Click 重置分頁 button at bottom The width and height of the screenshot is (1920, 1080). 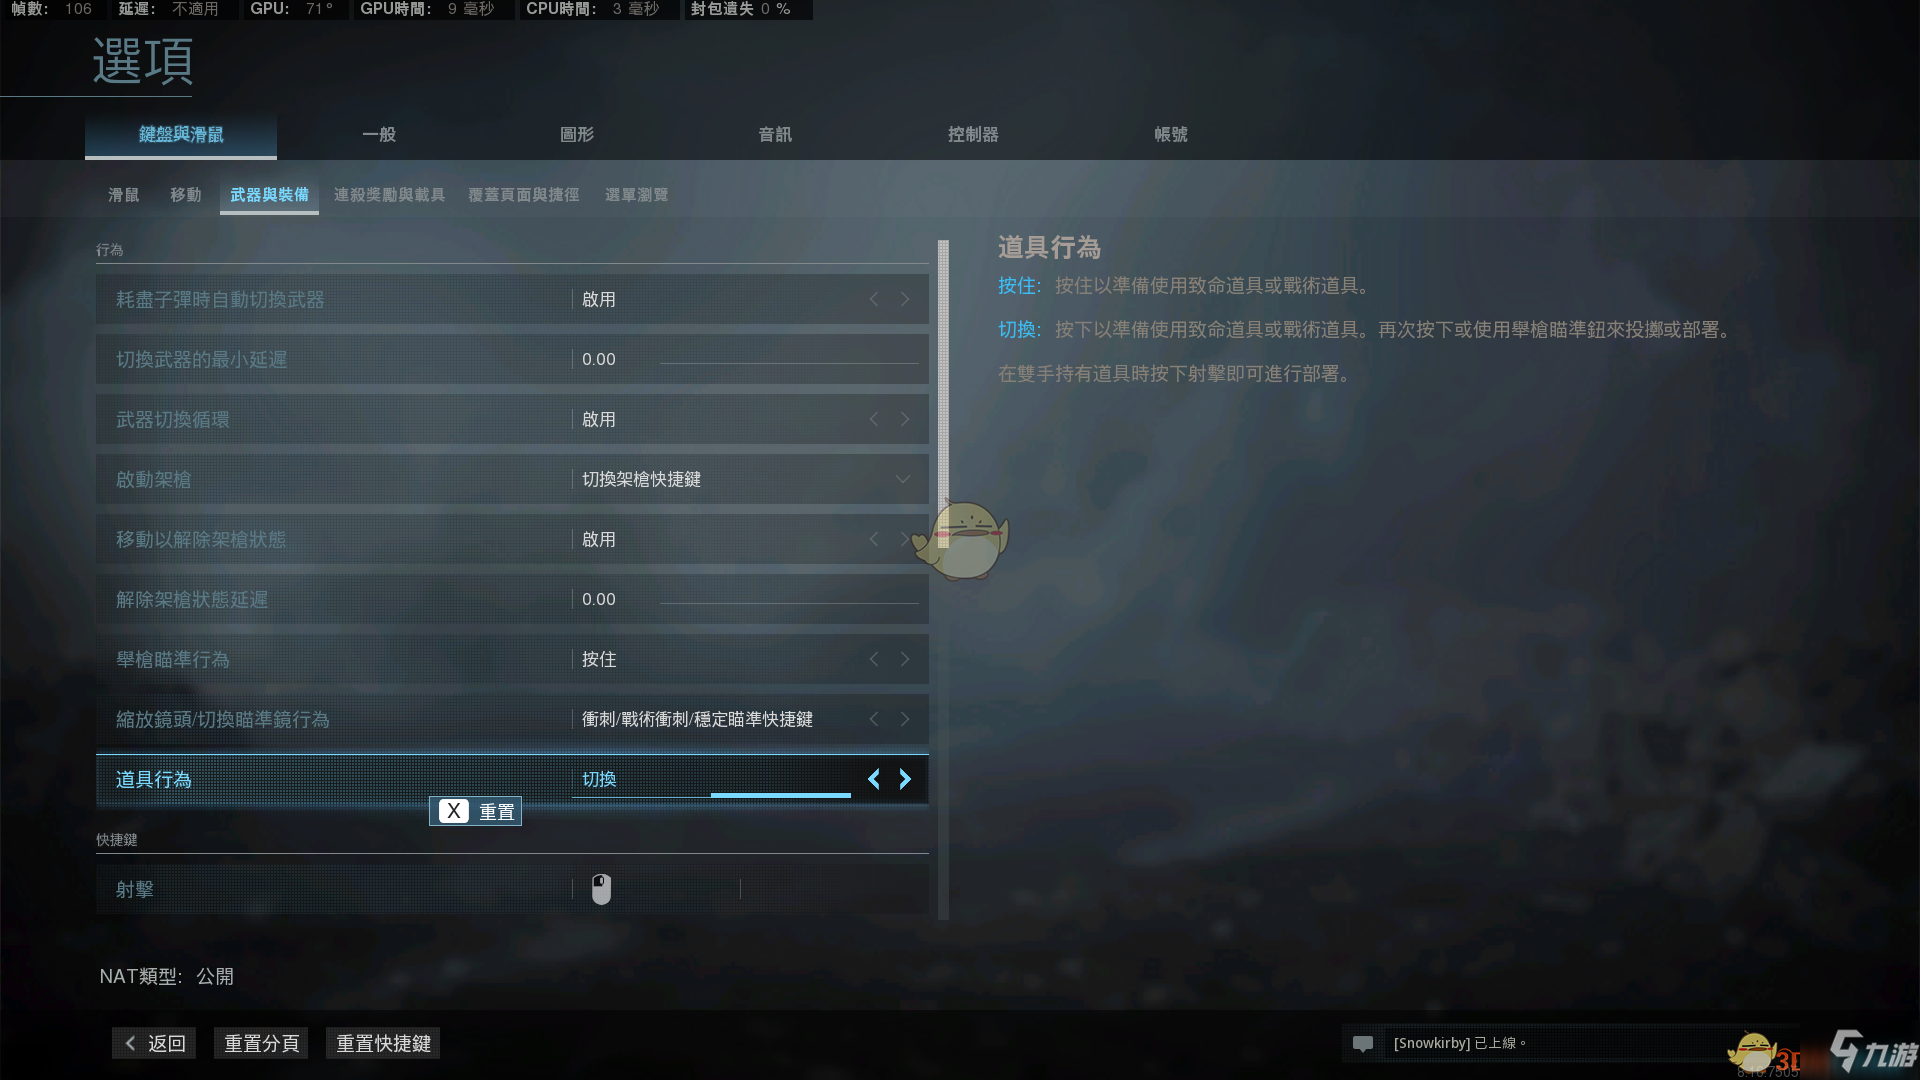tap(258, 1042)
